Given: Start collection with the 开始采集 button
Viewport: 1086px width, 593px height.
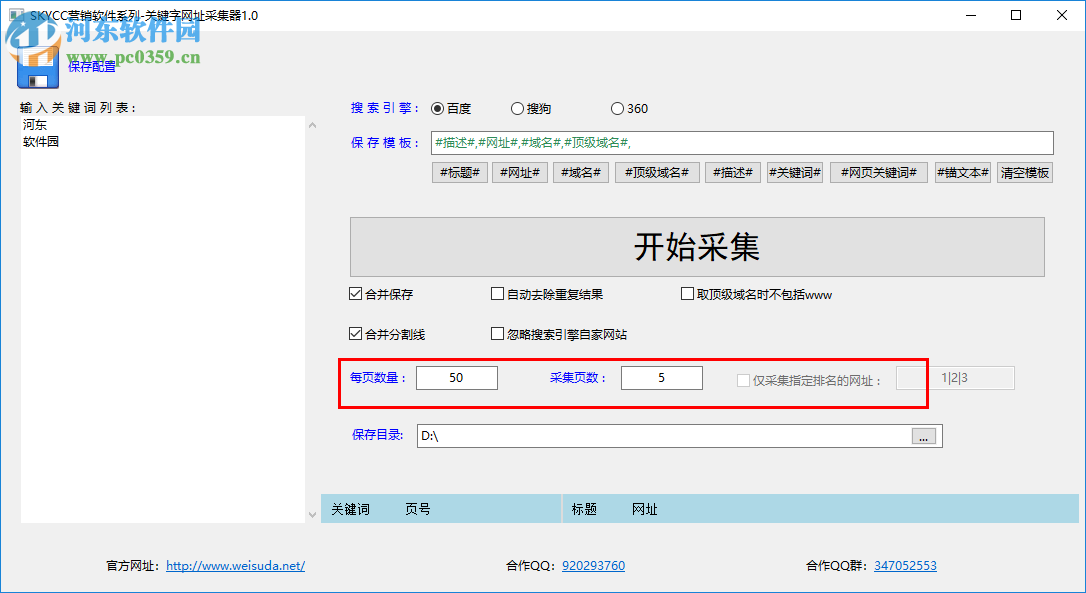Looking at the screenshot, I should [699, 246].
